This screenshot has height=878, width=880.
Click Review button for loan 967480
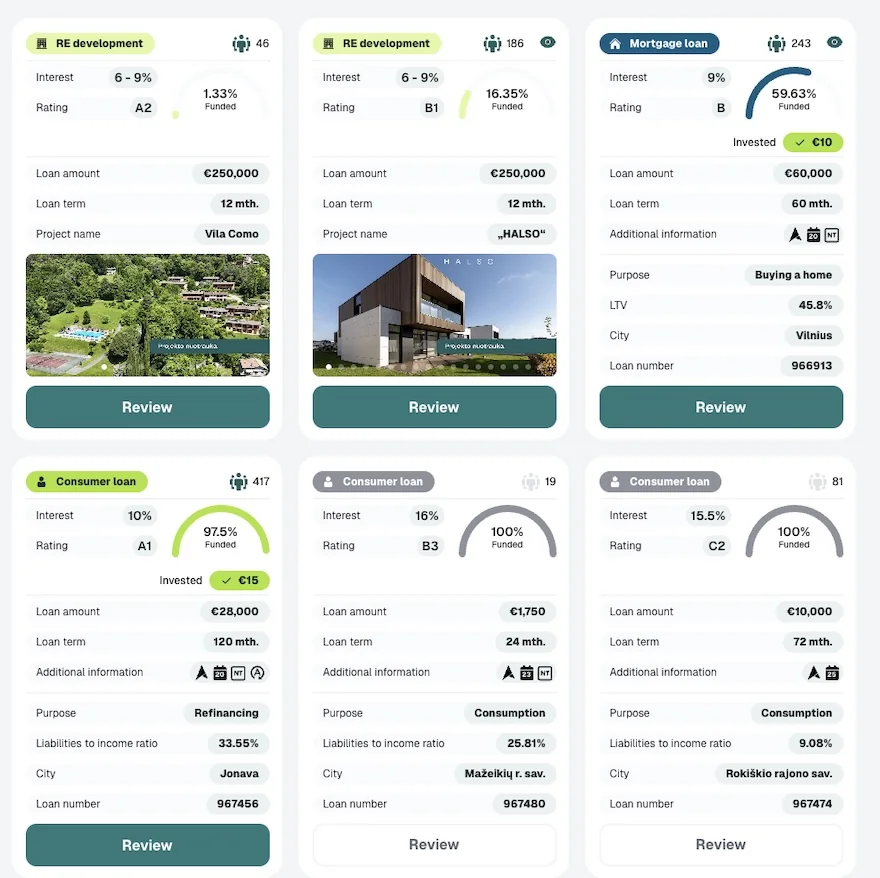(x=434, y=844)
